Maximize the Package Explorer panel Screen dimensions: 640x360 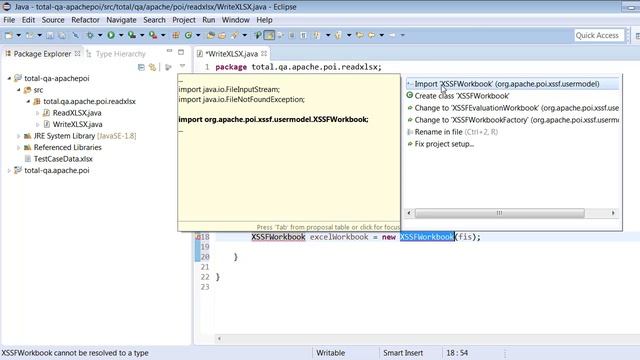(181, 52)
